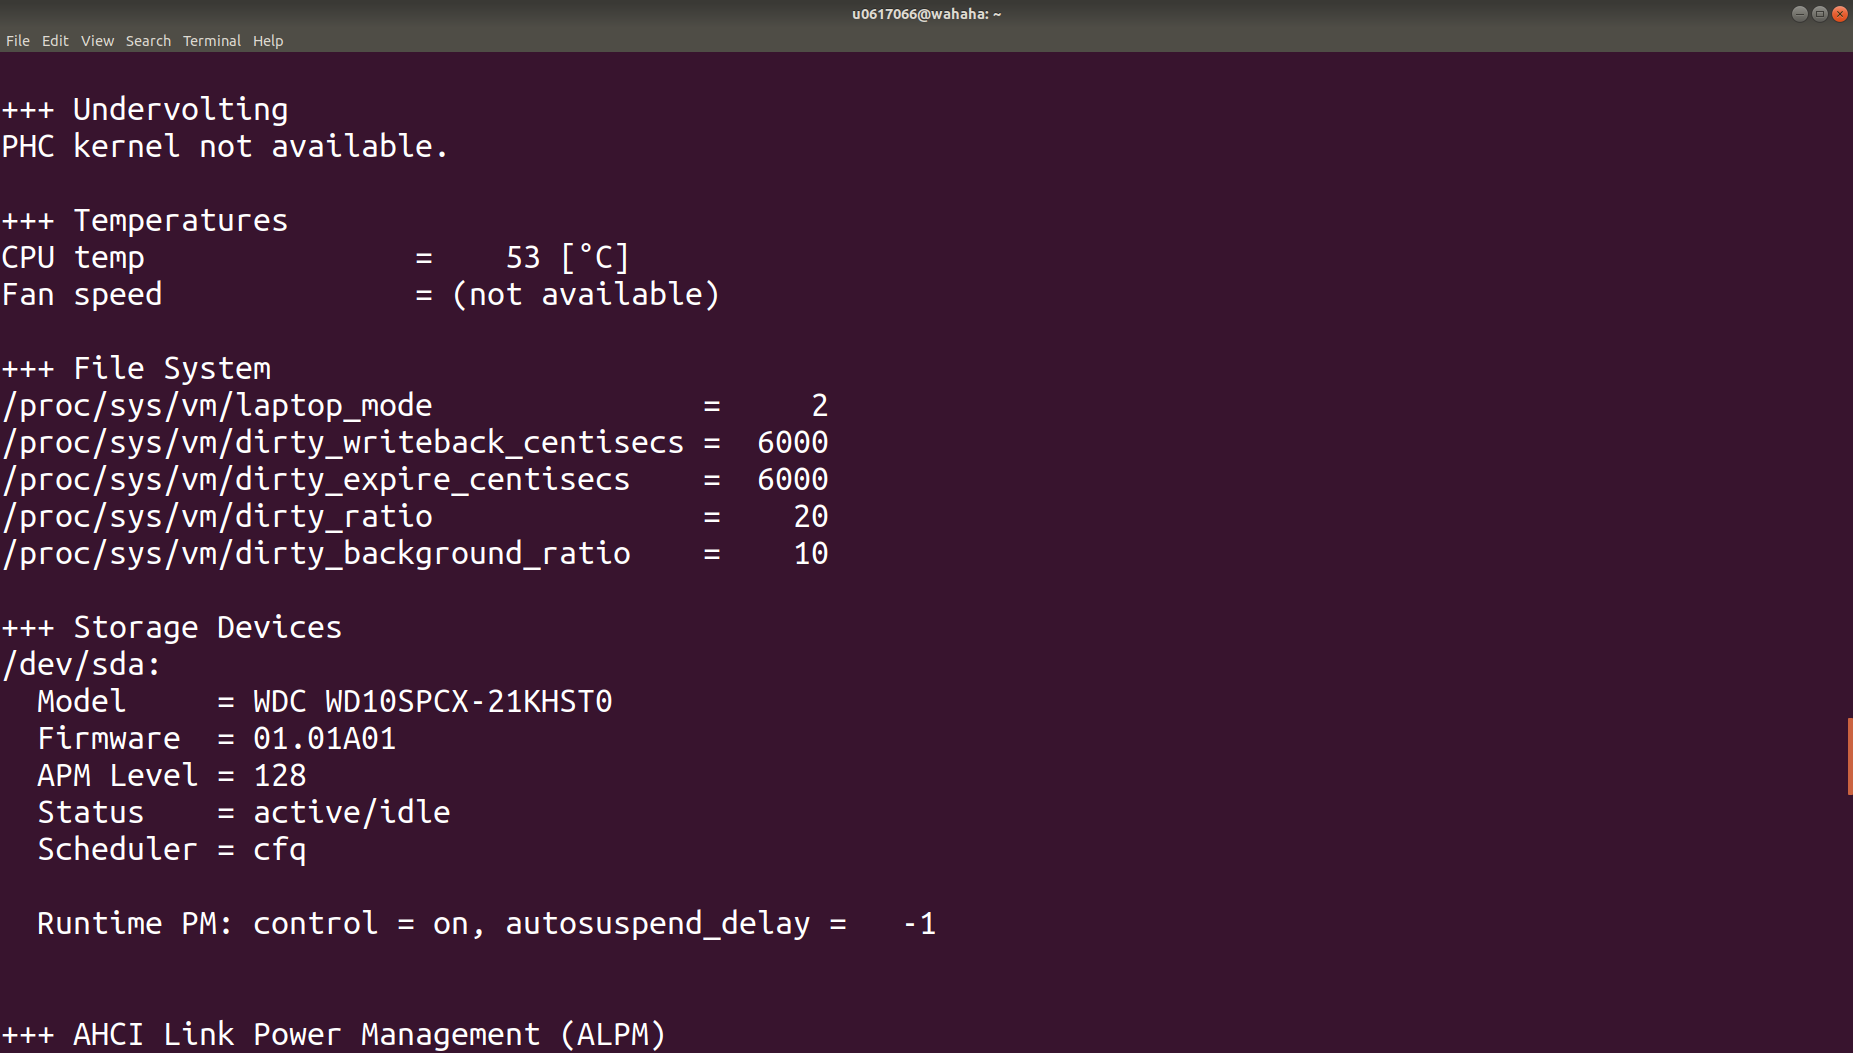Click the CPU temp value 53
This screenshot has width=1853, height=1053.
[523, 257]
